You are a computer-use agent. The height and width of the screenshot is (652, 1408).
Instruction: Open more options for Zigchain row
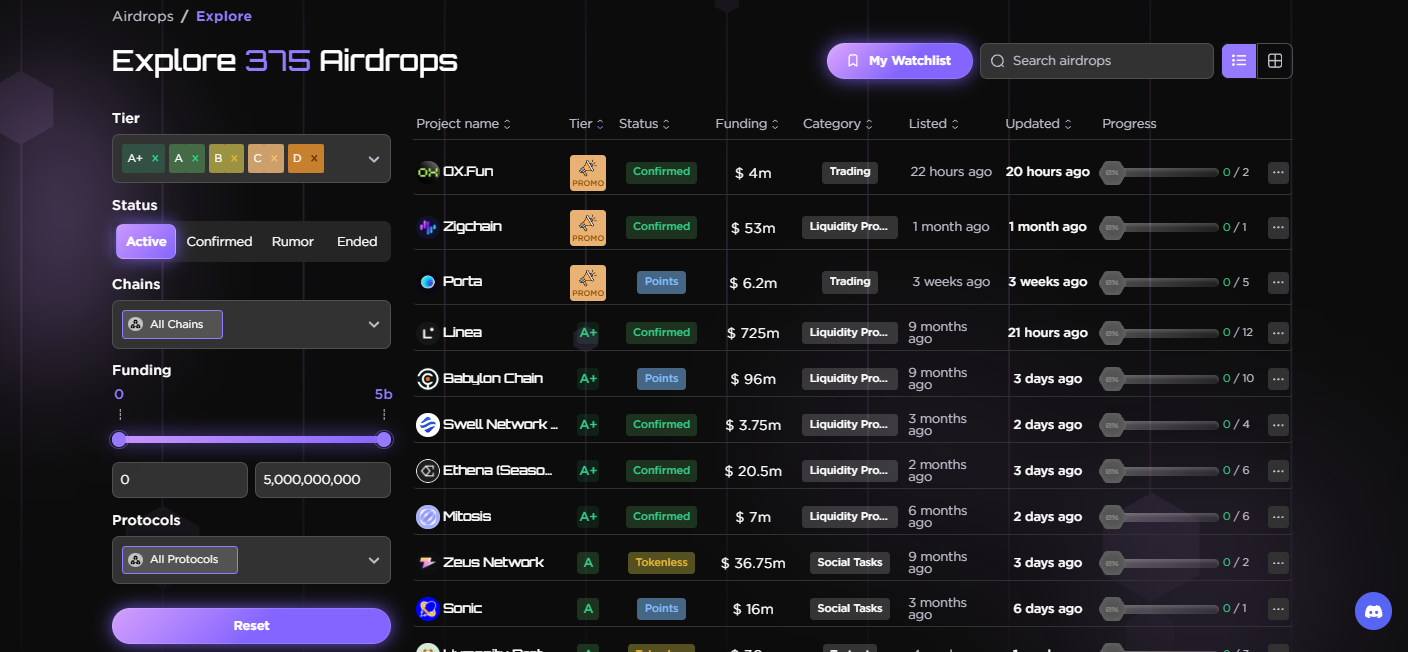(1278, 227)
